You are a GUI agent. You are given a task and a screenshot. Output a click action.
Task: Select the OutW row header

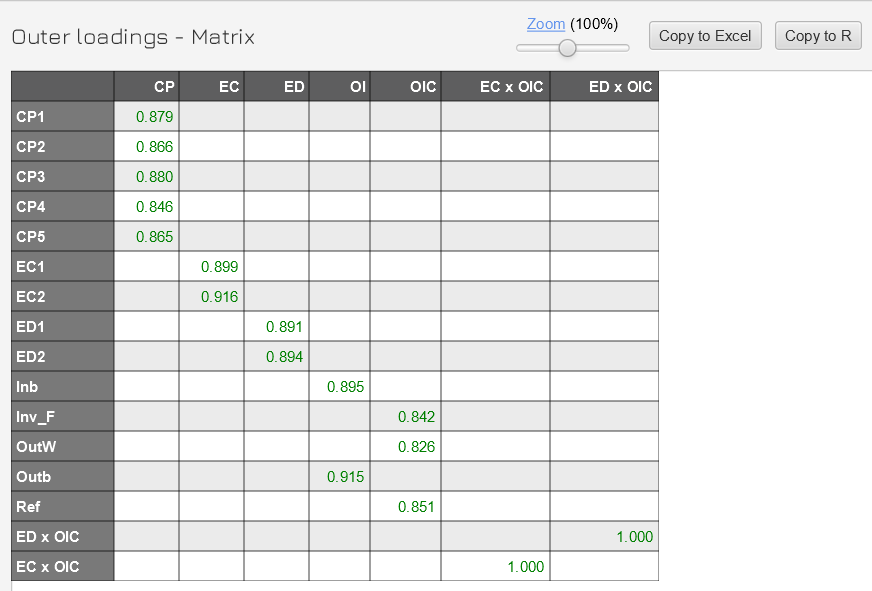pos(63,447)
